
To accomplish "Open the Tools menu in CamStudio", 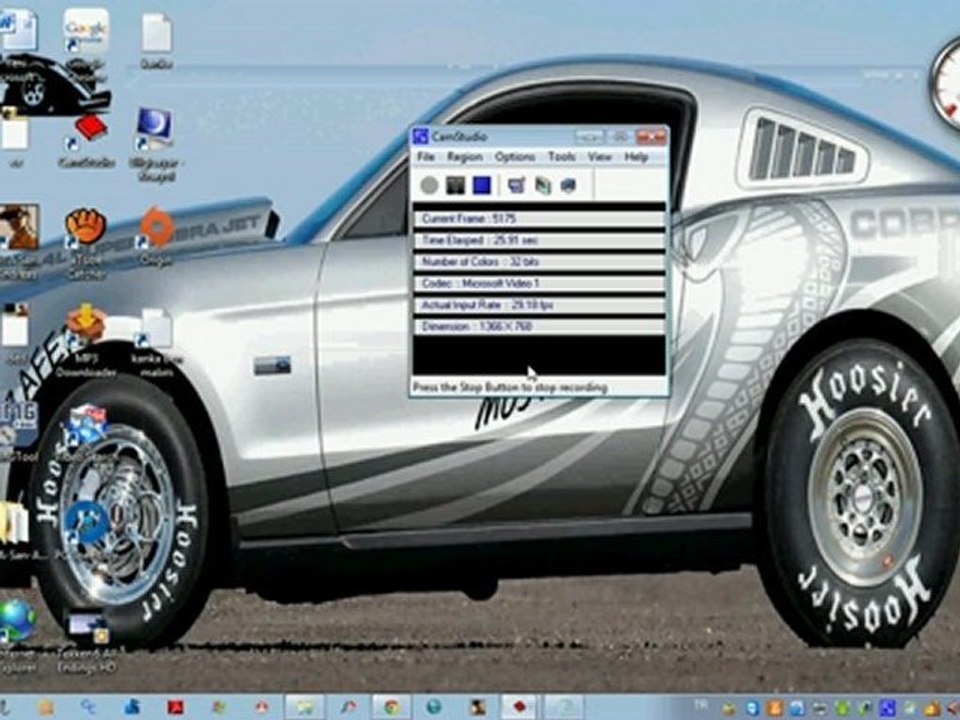I will point(561,157).
